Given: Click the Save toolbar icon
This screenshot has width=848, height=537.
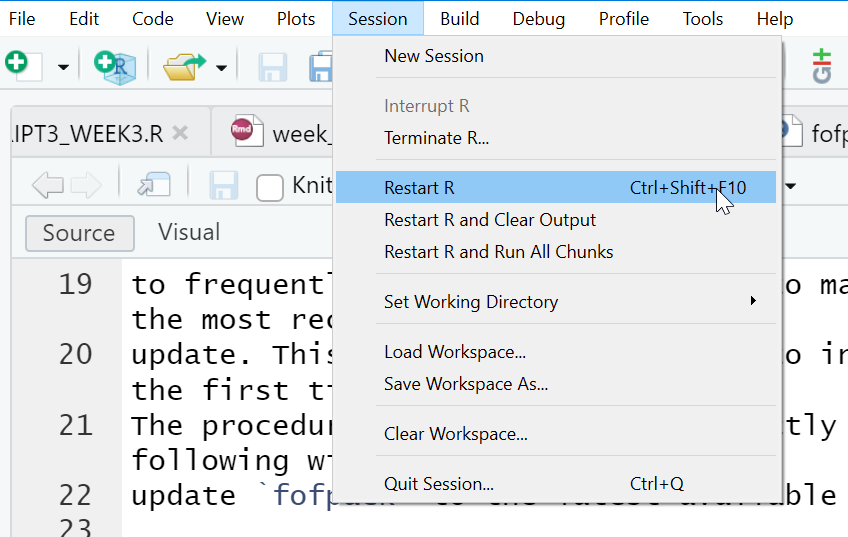Looking at the screenshot, I should click(273, 67).
